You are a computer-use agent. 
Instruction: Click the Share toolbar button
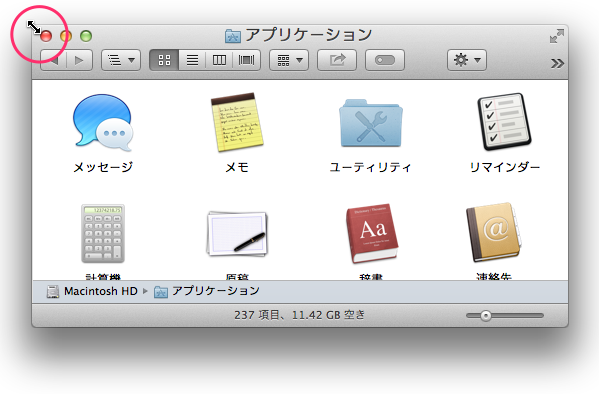point(337,60)
